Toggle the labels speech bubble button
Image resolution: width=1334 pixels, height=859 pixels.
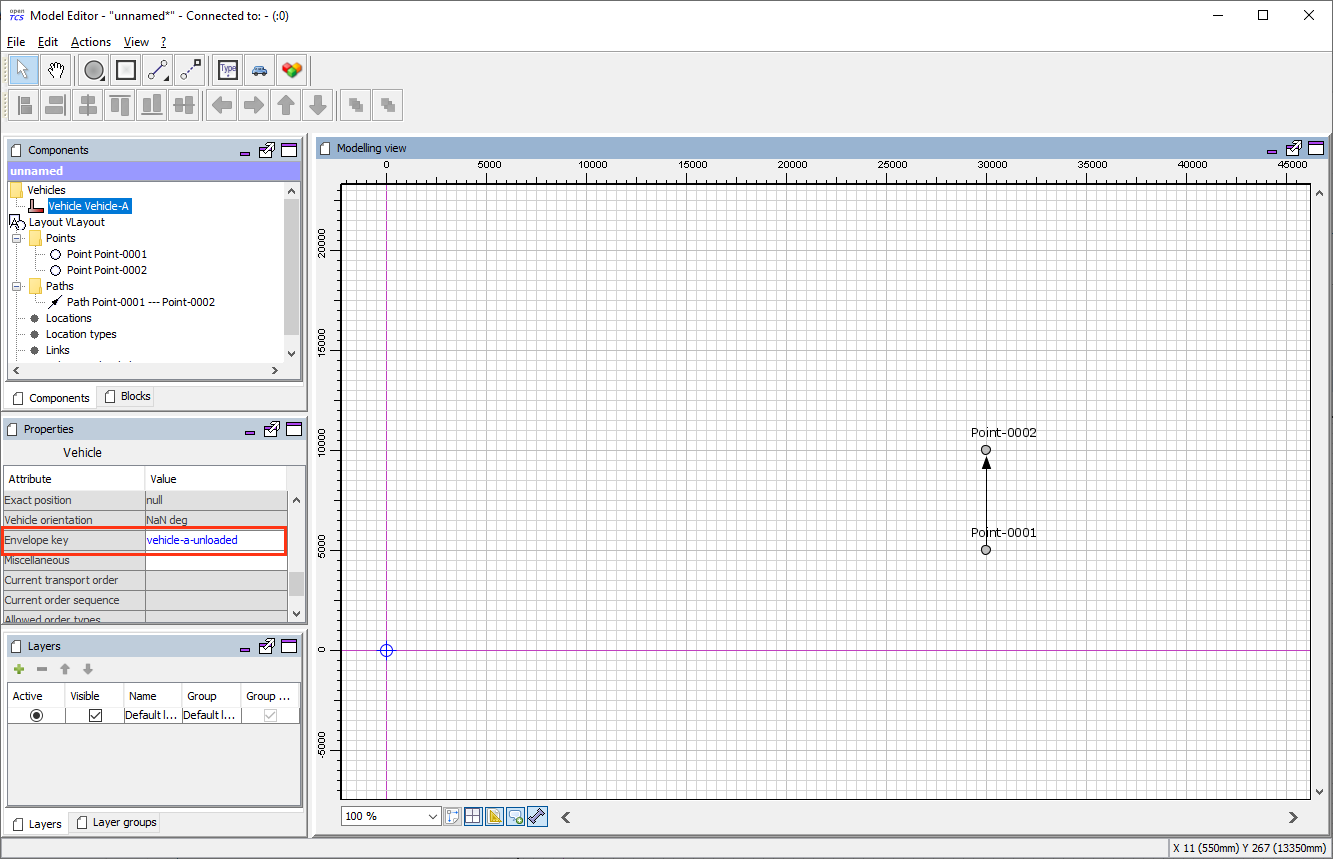pos(516,816)
